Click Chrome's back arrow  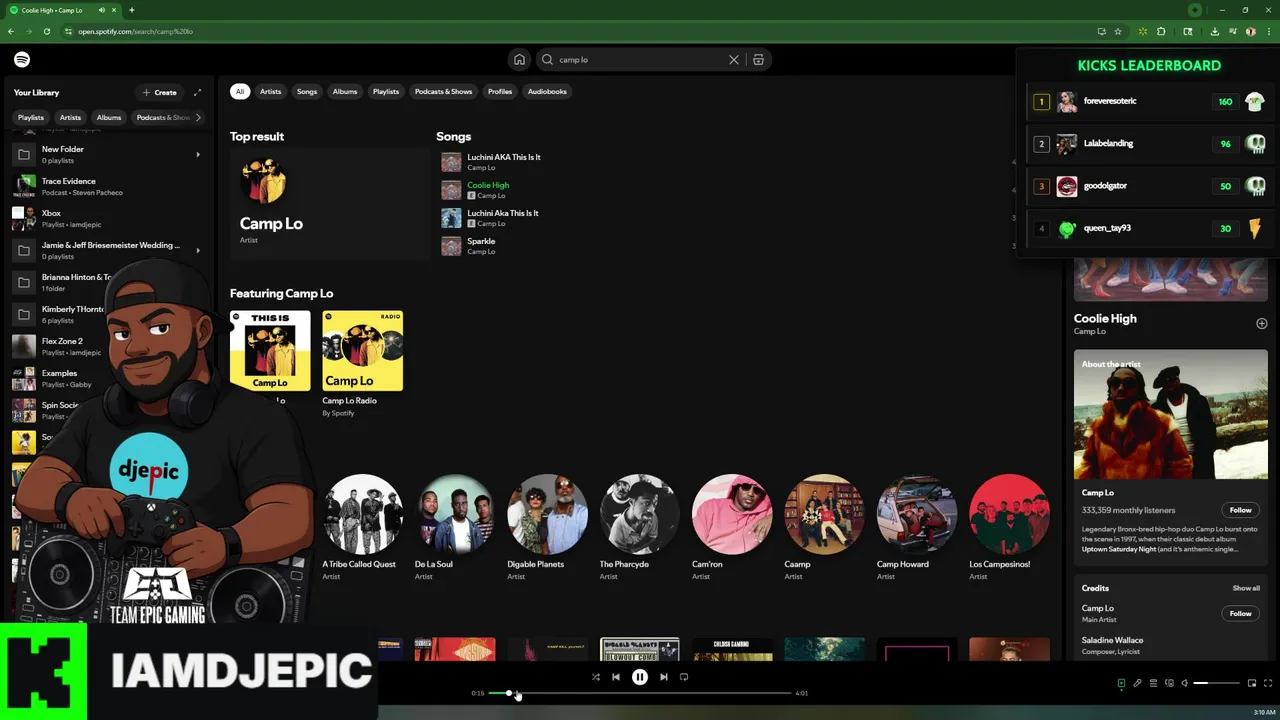point(11,31)
